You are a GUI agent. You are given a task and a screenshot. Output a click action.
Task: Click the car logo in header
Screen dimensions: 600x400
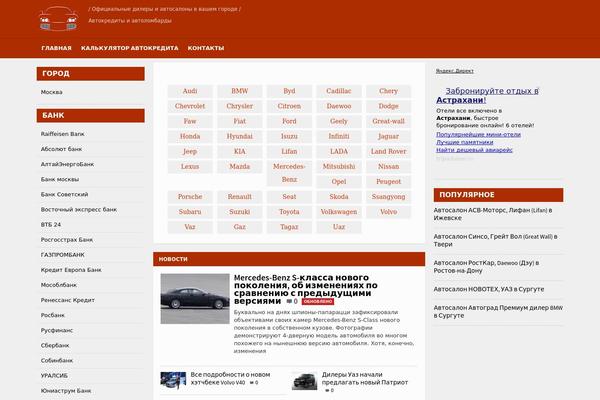click(59, 18)
